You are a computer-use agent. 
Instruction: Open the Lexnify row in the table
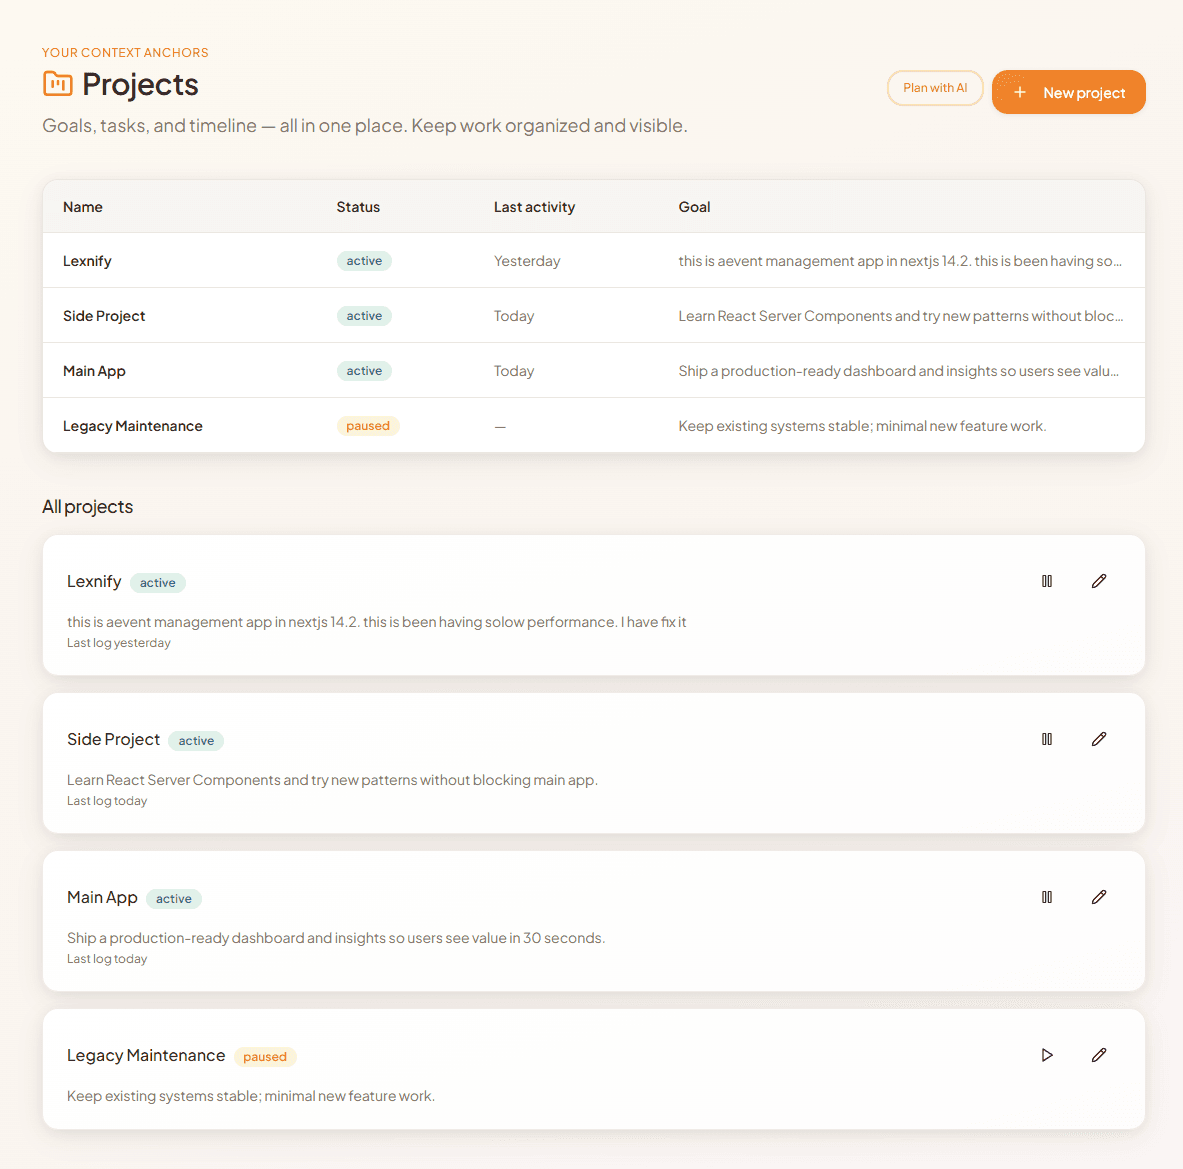[x=87, y=260]
